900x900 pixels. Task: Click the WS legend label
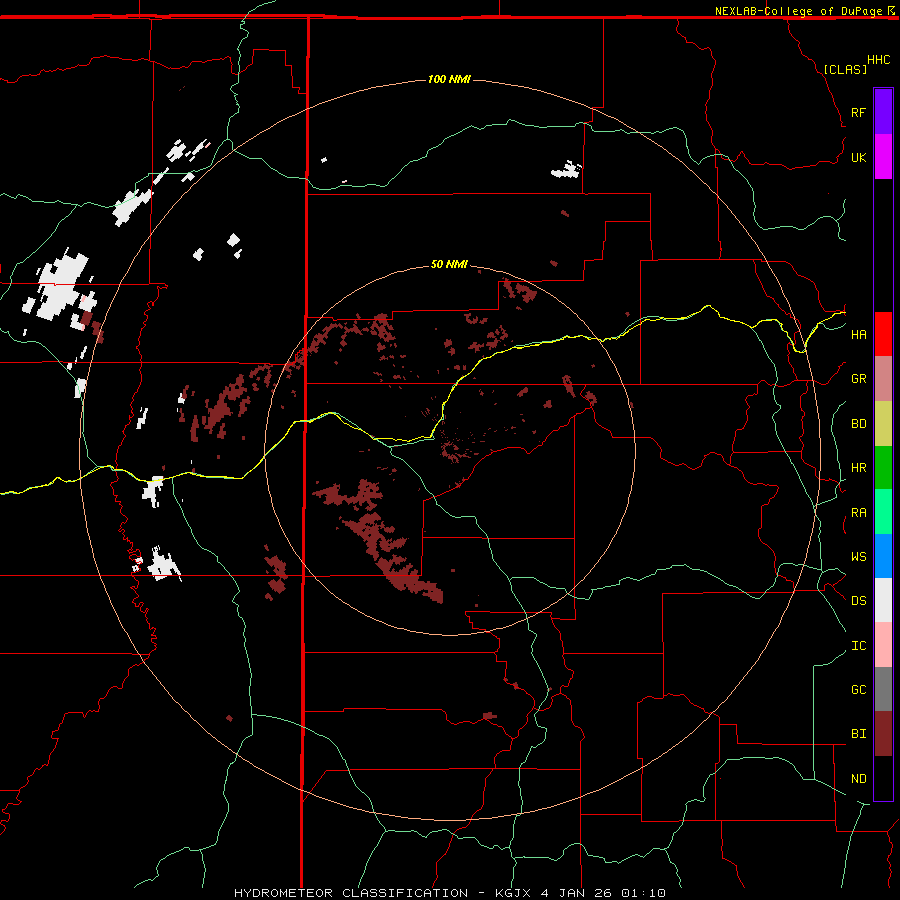[858, 557]
